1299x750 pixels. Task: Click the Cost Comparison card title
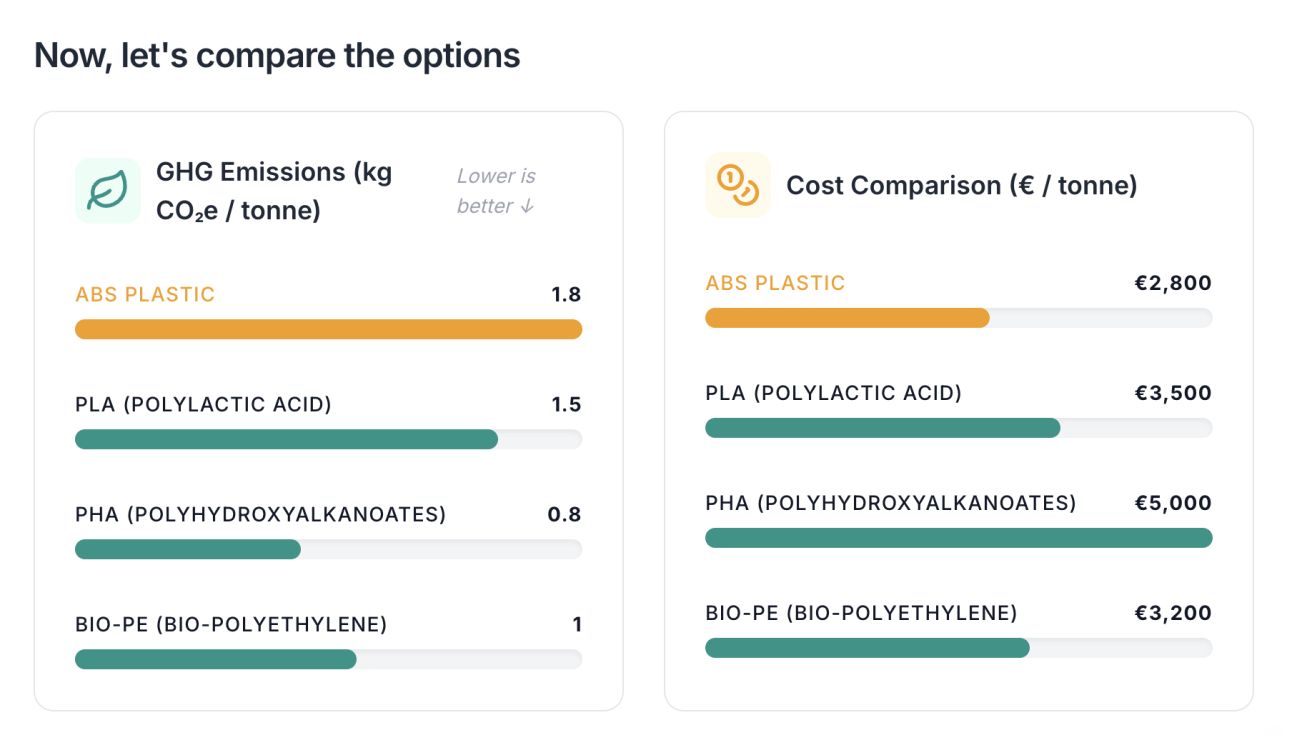pos(961,185)
